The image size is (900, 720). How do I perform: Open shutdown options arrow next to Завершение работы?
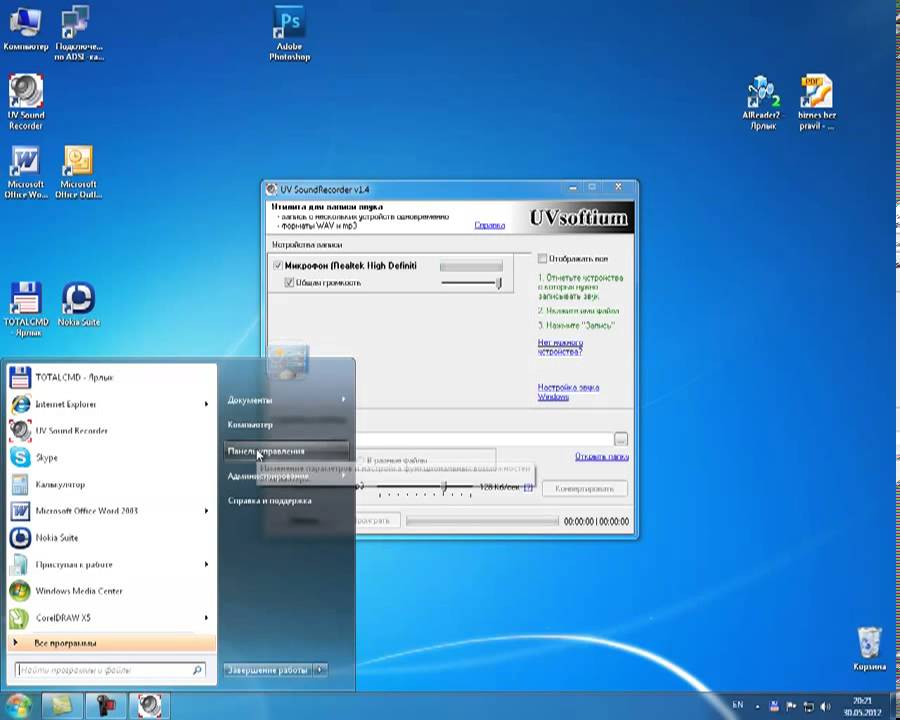[321, 669]
